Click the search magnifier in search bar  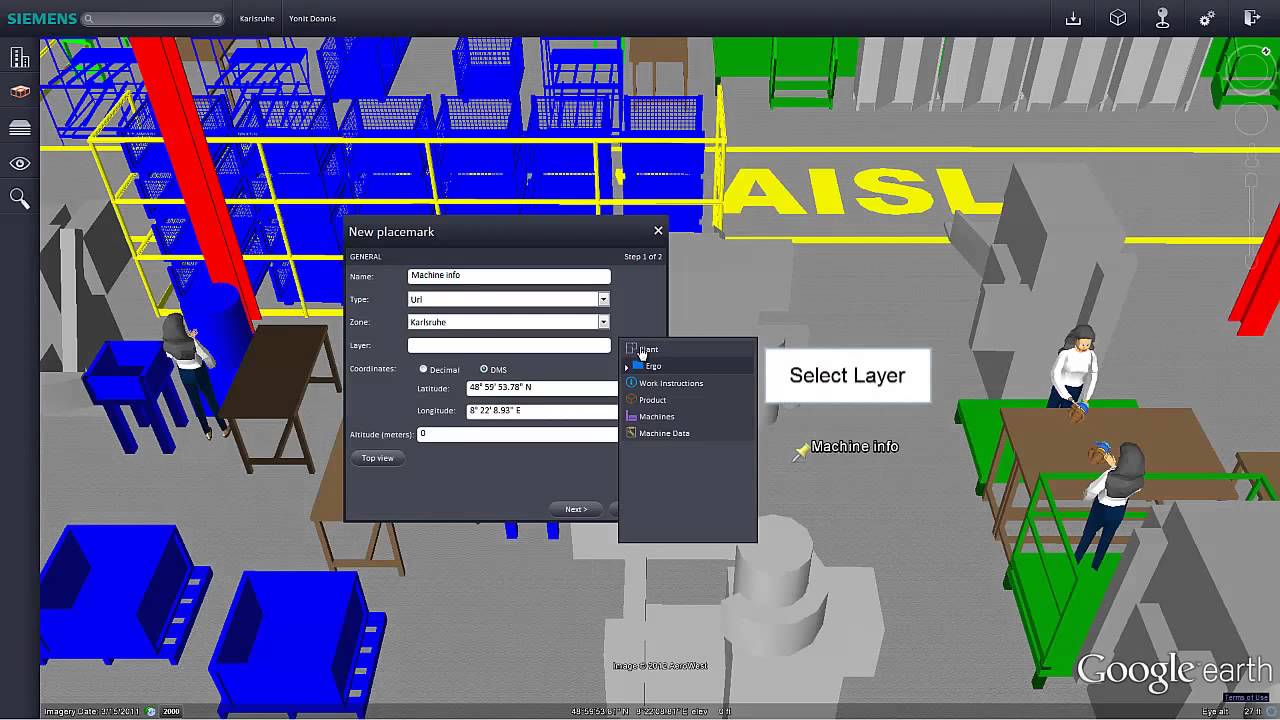pyautogui.click(x=89, y=18)
